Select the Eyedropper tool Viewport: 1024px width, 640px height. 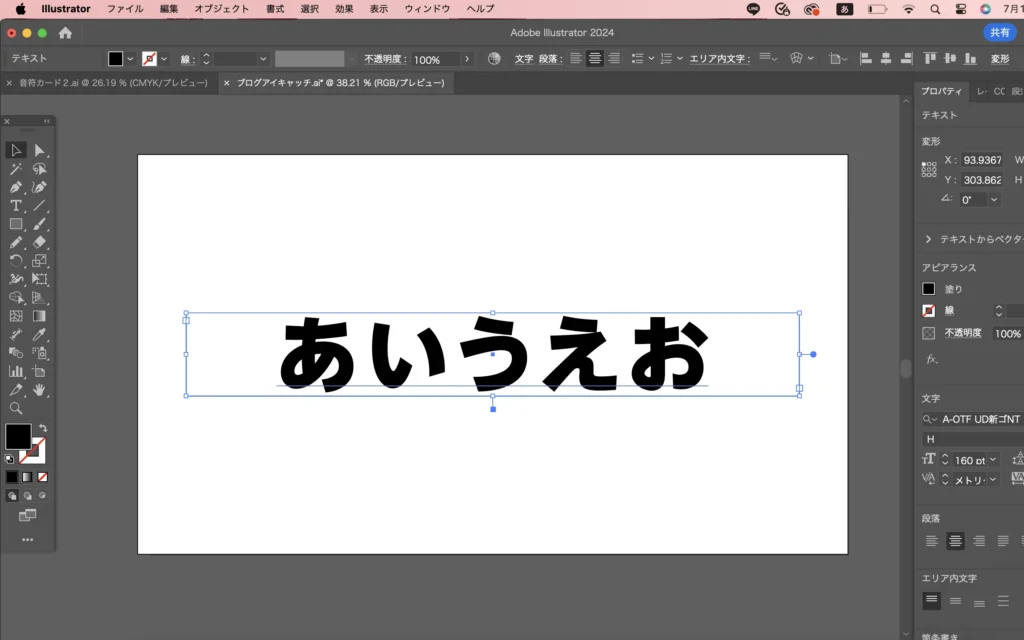(x=40, y=334)
